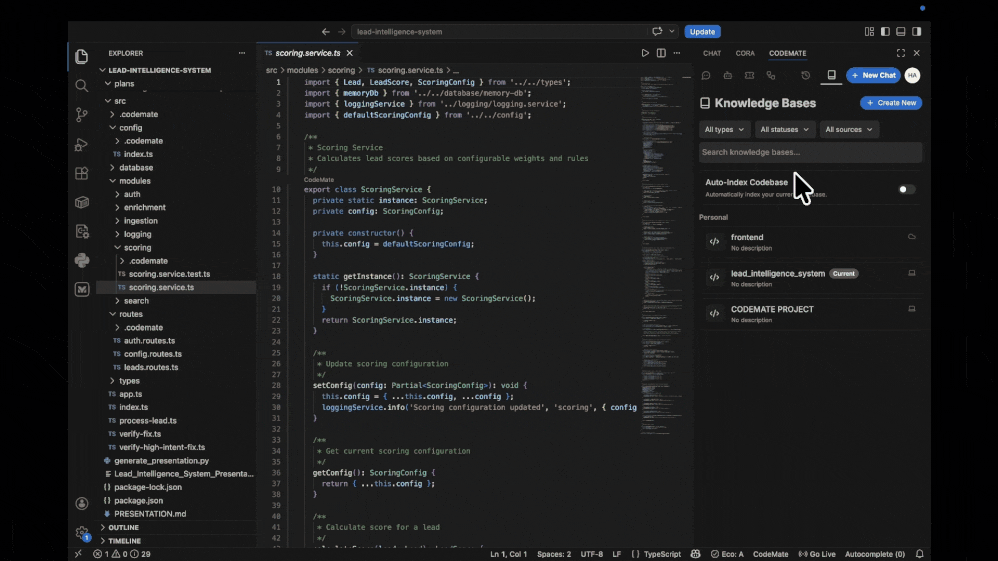This screenshot has width=998, height=561.
Task: Click the notifications bell in status bar
Action: point(919,554)
